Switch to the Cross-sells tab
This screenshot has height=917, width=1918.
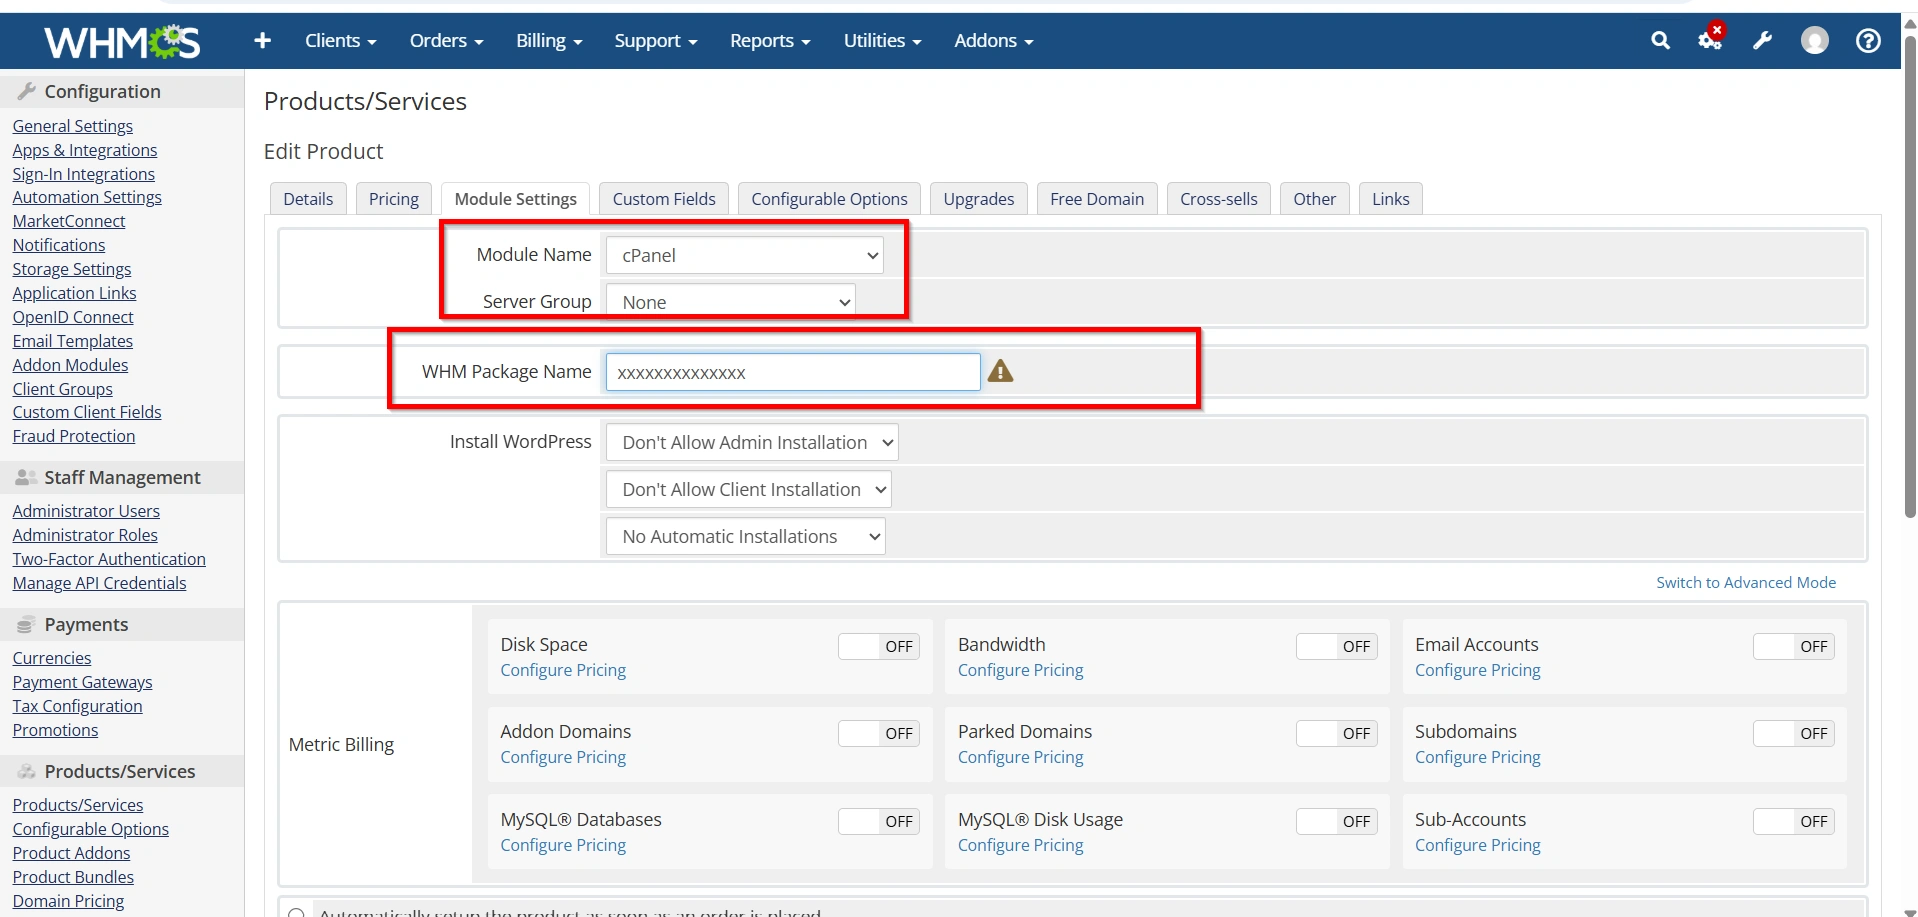coord(1219,199)
